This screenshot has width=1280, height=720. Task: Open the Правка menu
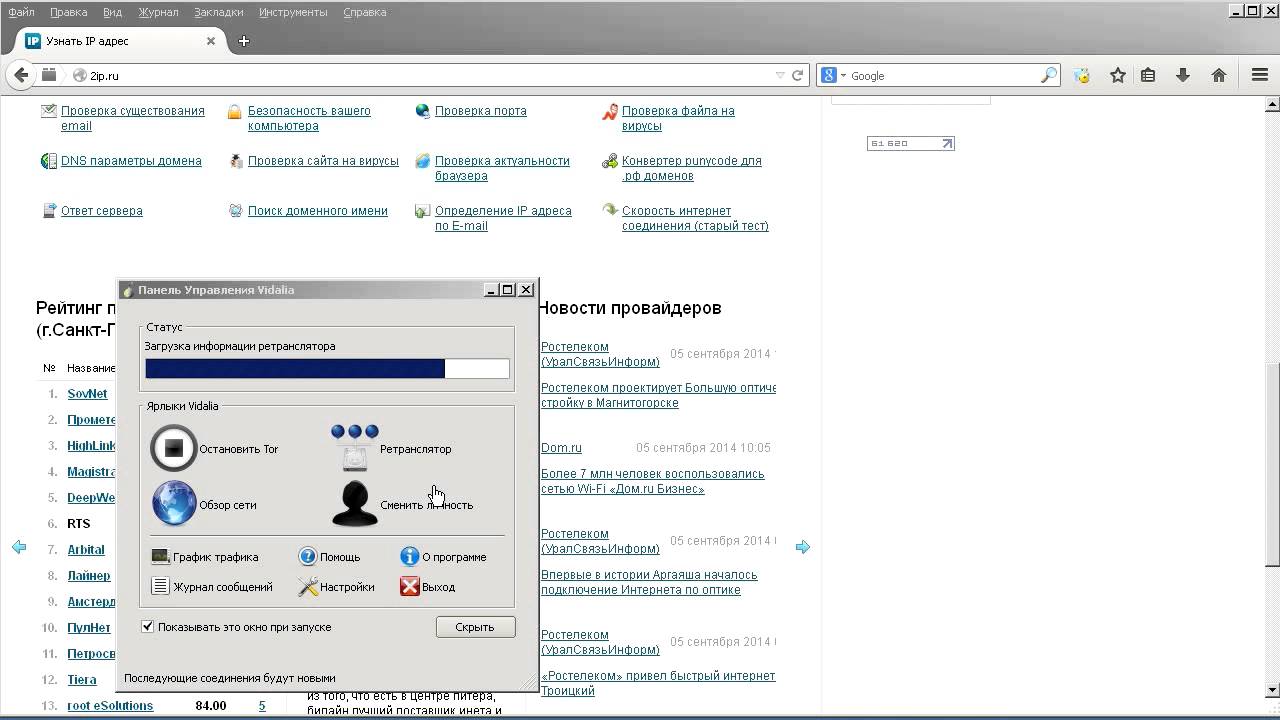pos(68,12)
